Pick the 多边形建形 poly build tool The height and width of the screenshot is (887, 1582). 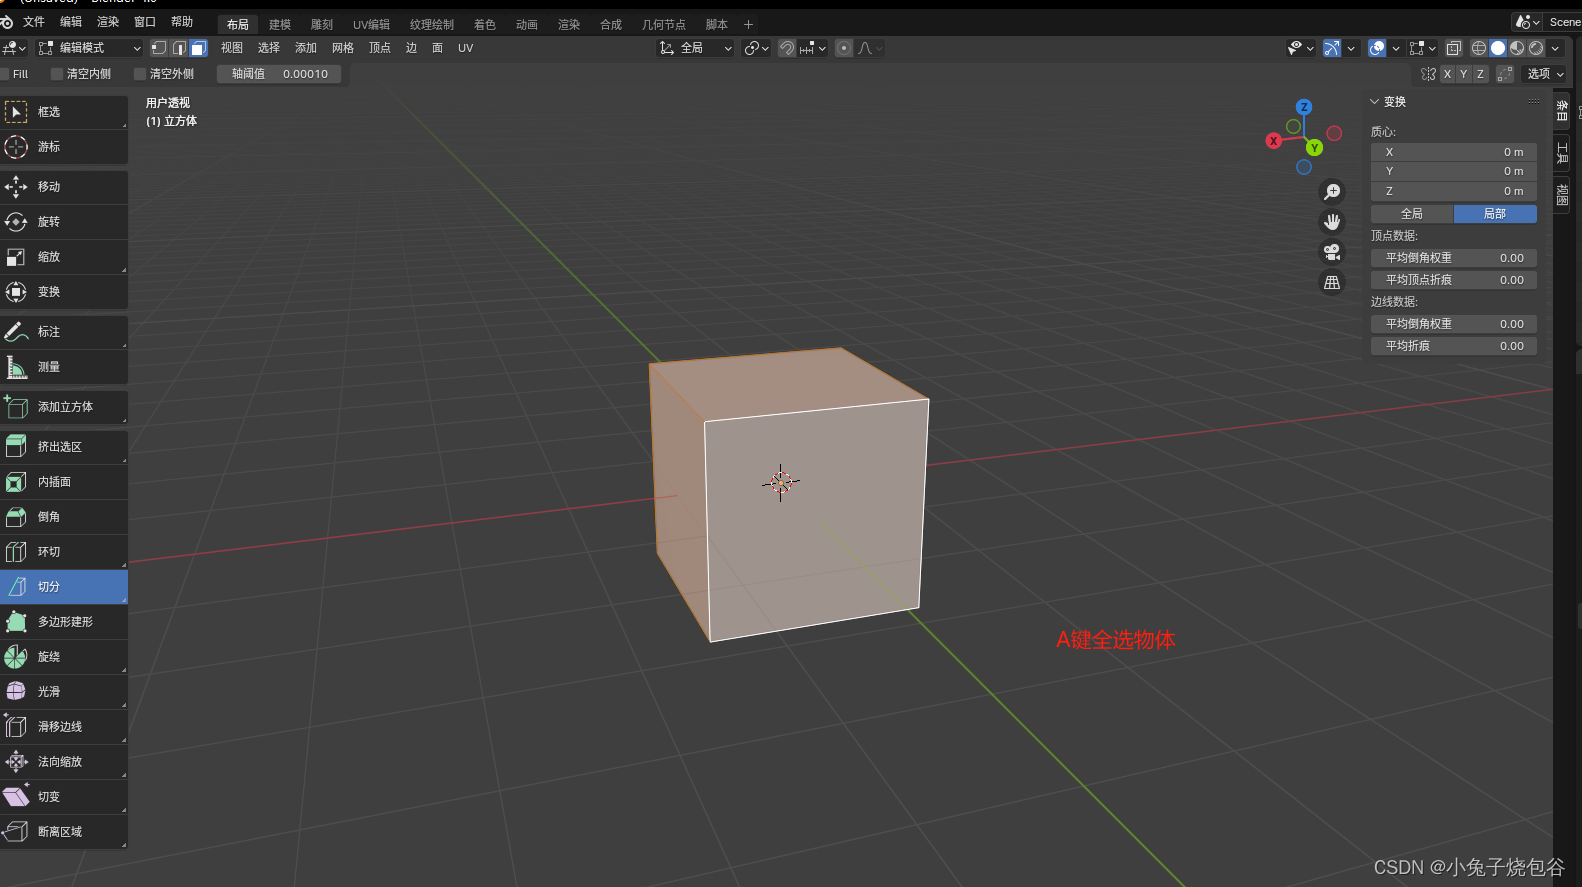64,622
